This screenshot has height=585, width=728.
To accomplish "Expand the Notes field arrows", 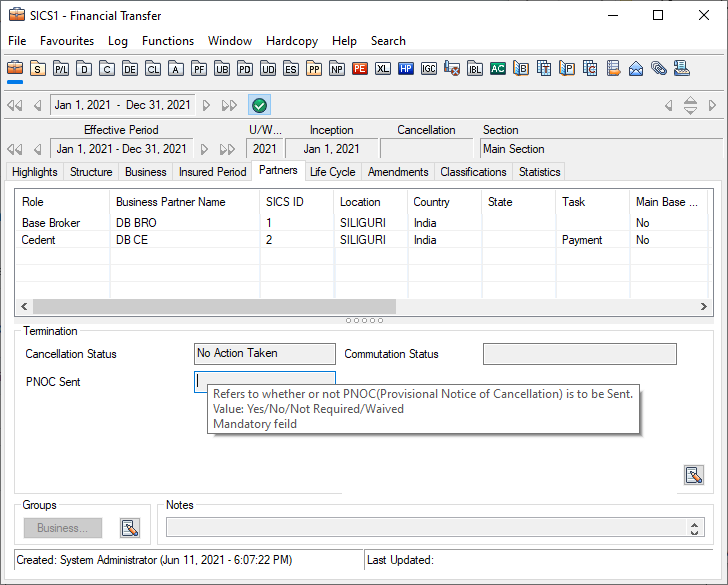I will click(695, 527).
